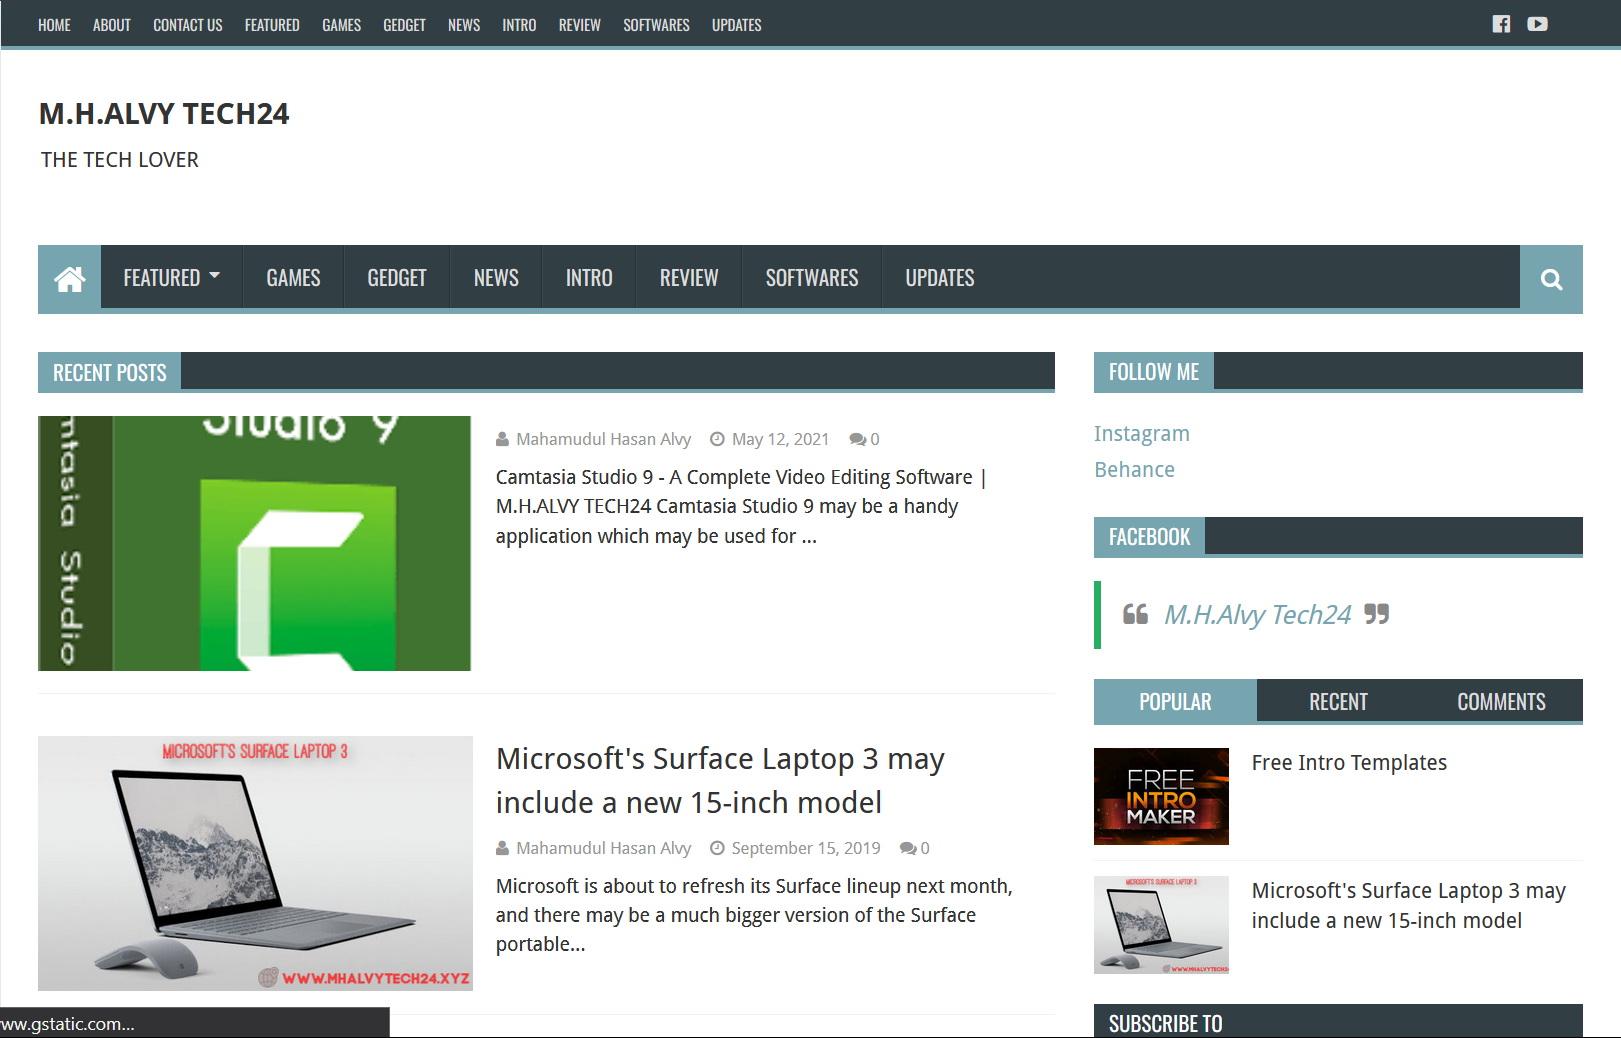Screen dimensions: 1621x1038
Task: Open sidebar Surface Laptop 3 popular link
Action: [x=1408, y=906]
